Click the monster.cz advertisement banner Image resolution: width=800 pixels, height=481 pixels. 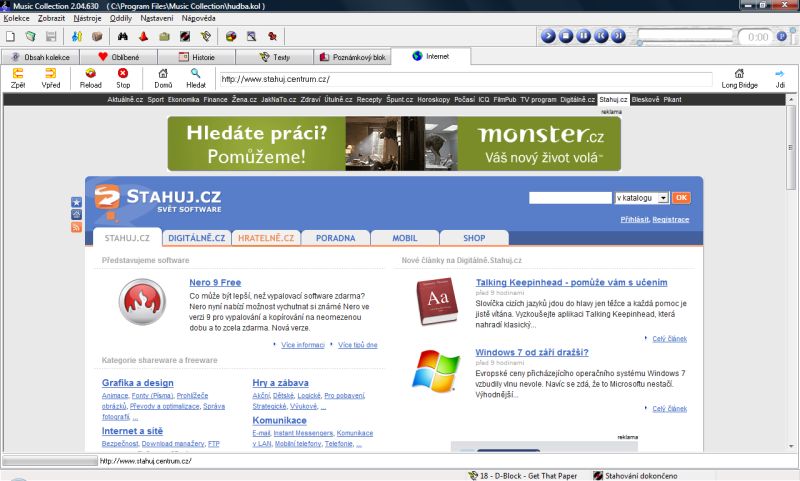394,143
